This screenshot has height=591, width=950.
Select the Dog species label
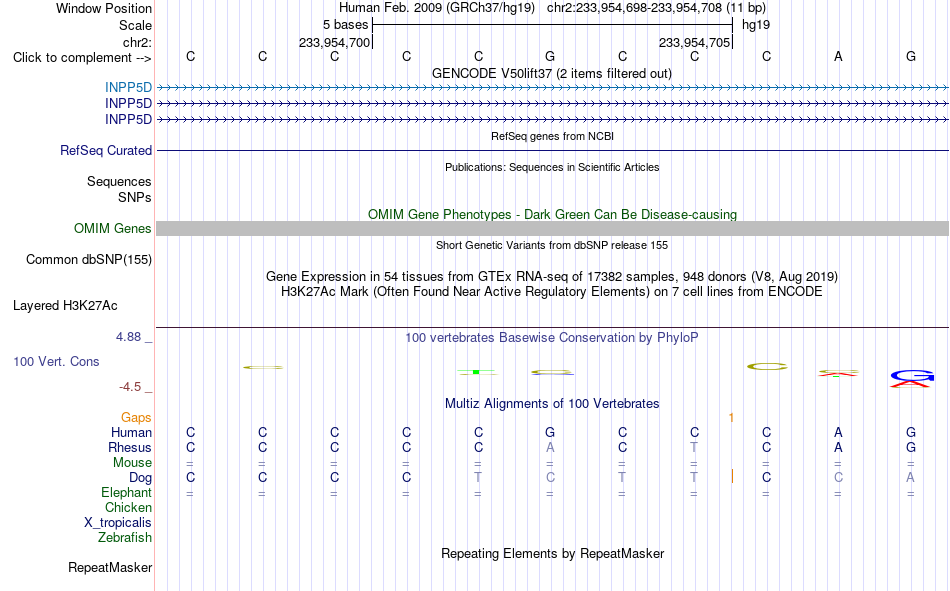click(140, 478)
